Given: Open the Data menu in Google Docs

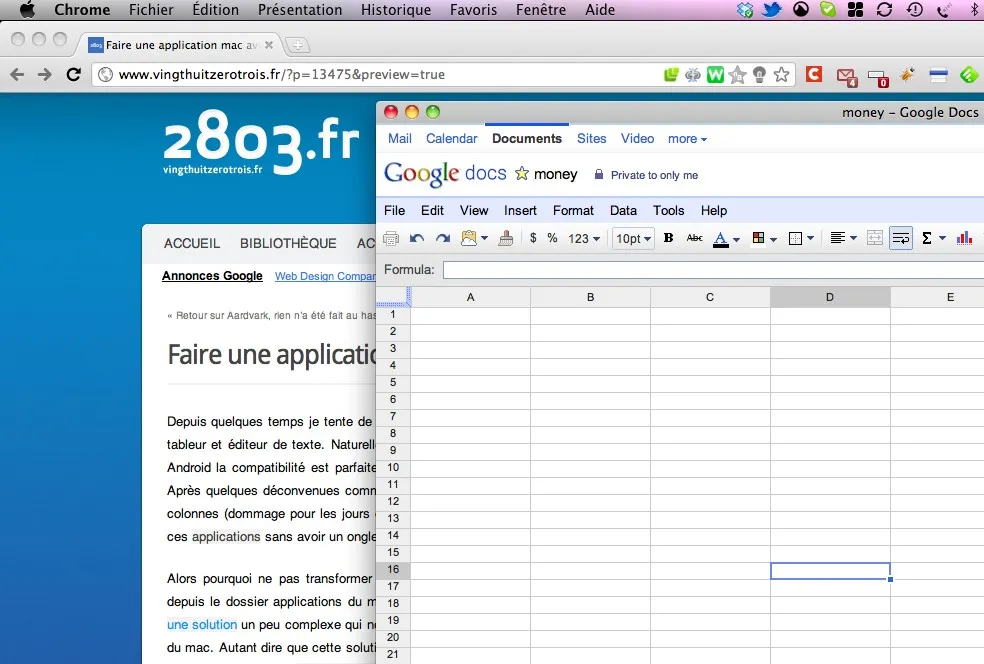Looking at the screenshot, I should pyautogui.click(x=623, y=210).
